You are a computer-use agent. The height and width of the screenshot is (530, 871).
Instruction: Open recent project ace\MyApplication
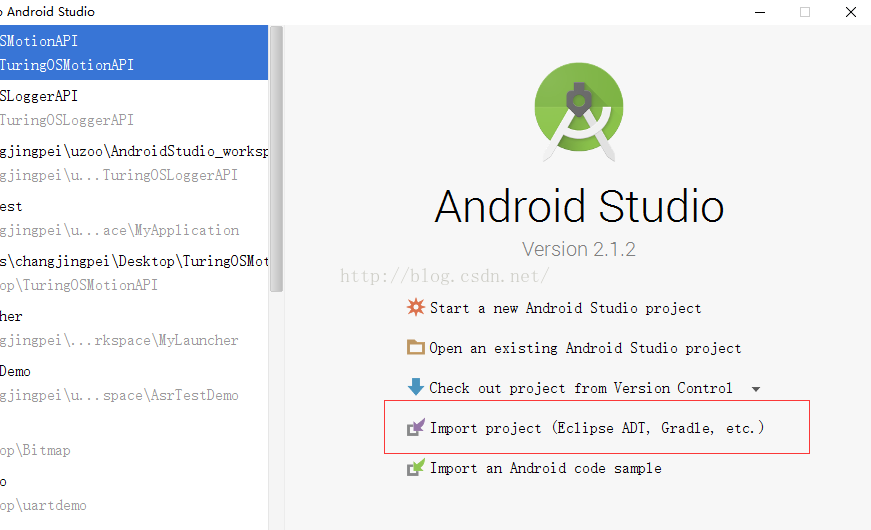tap(134, 218)
